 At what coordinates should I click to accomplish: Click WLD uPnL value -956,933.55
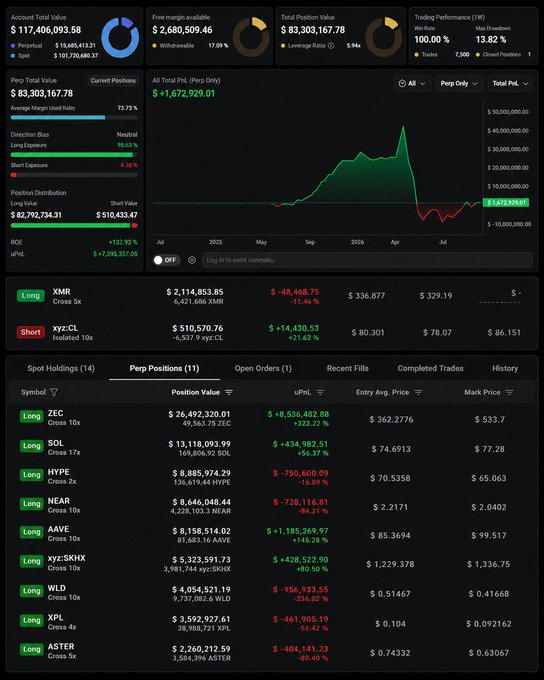point(301,589)
